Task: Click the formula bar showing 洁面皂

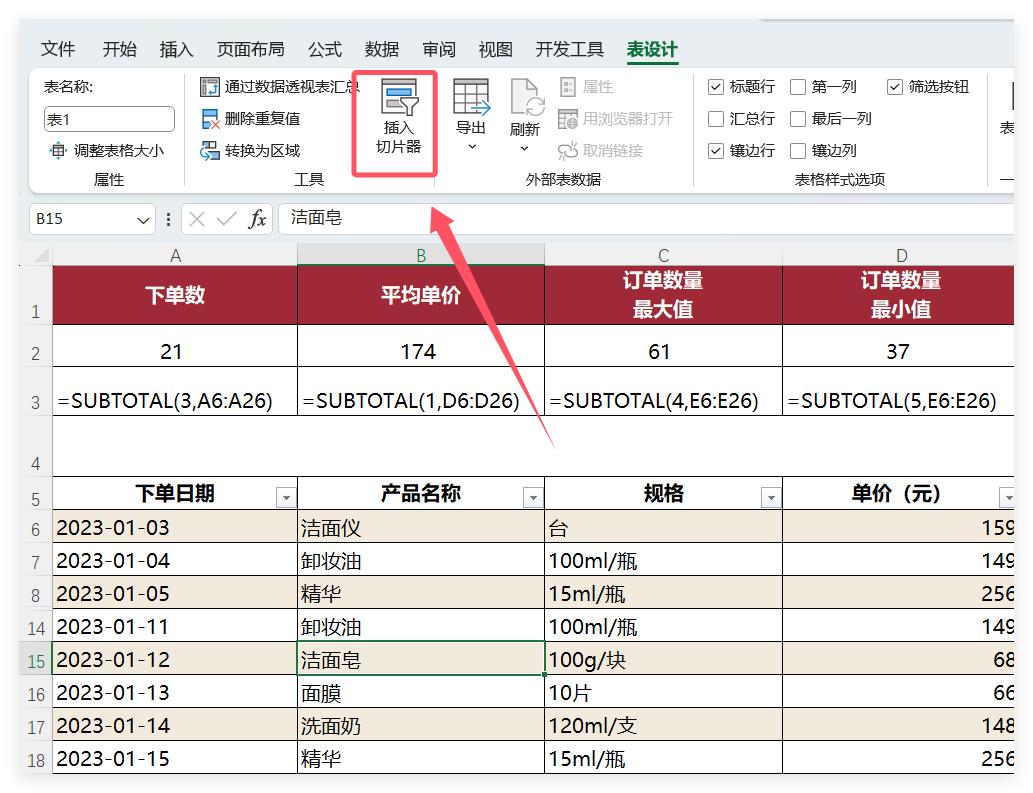Action: [x=646, y=218]
